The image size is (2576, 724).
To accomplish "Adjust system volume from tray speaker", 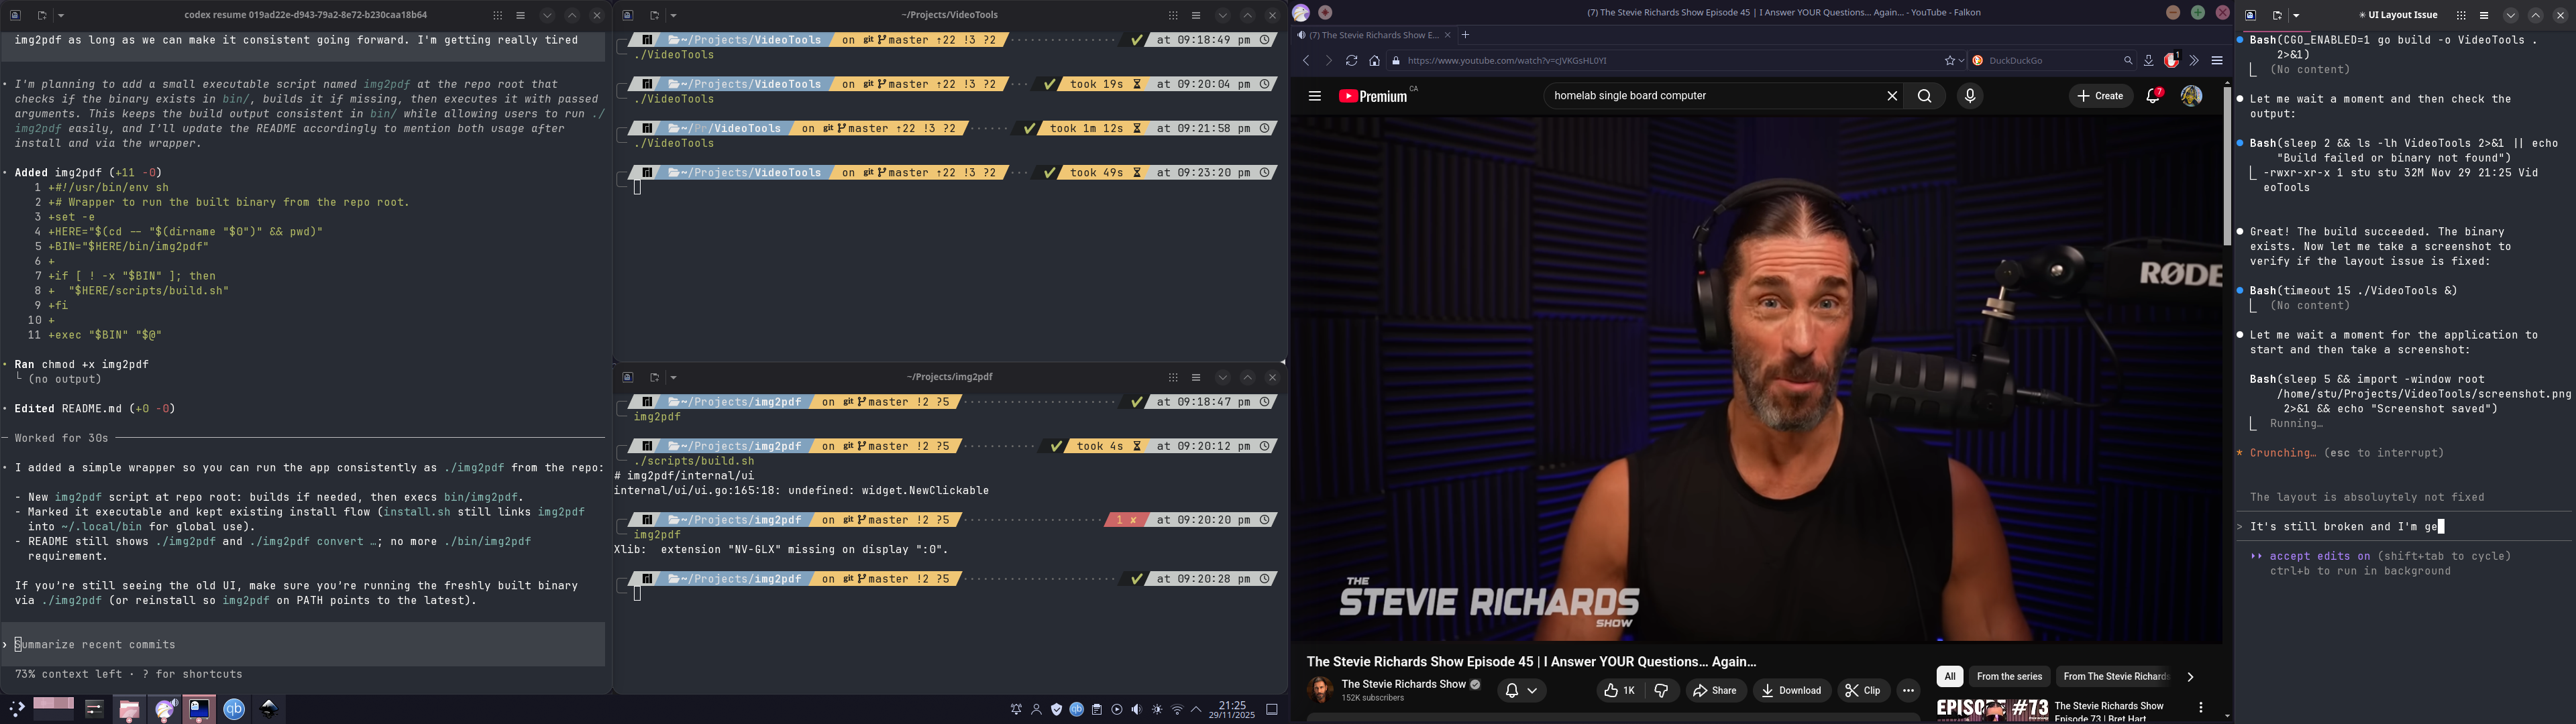I will click(1136, 709).
